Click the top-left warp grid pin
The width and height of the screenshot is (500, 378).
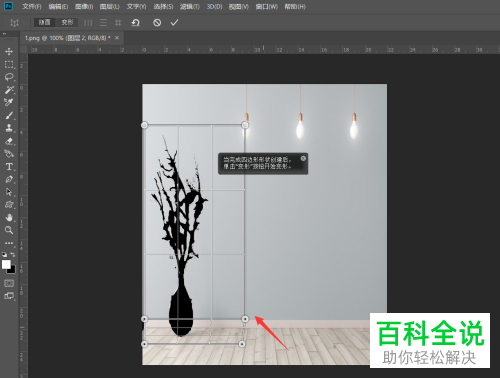click(x=144, y=125)
